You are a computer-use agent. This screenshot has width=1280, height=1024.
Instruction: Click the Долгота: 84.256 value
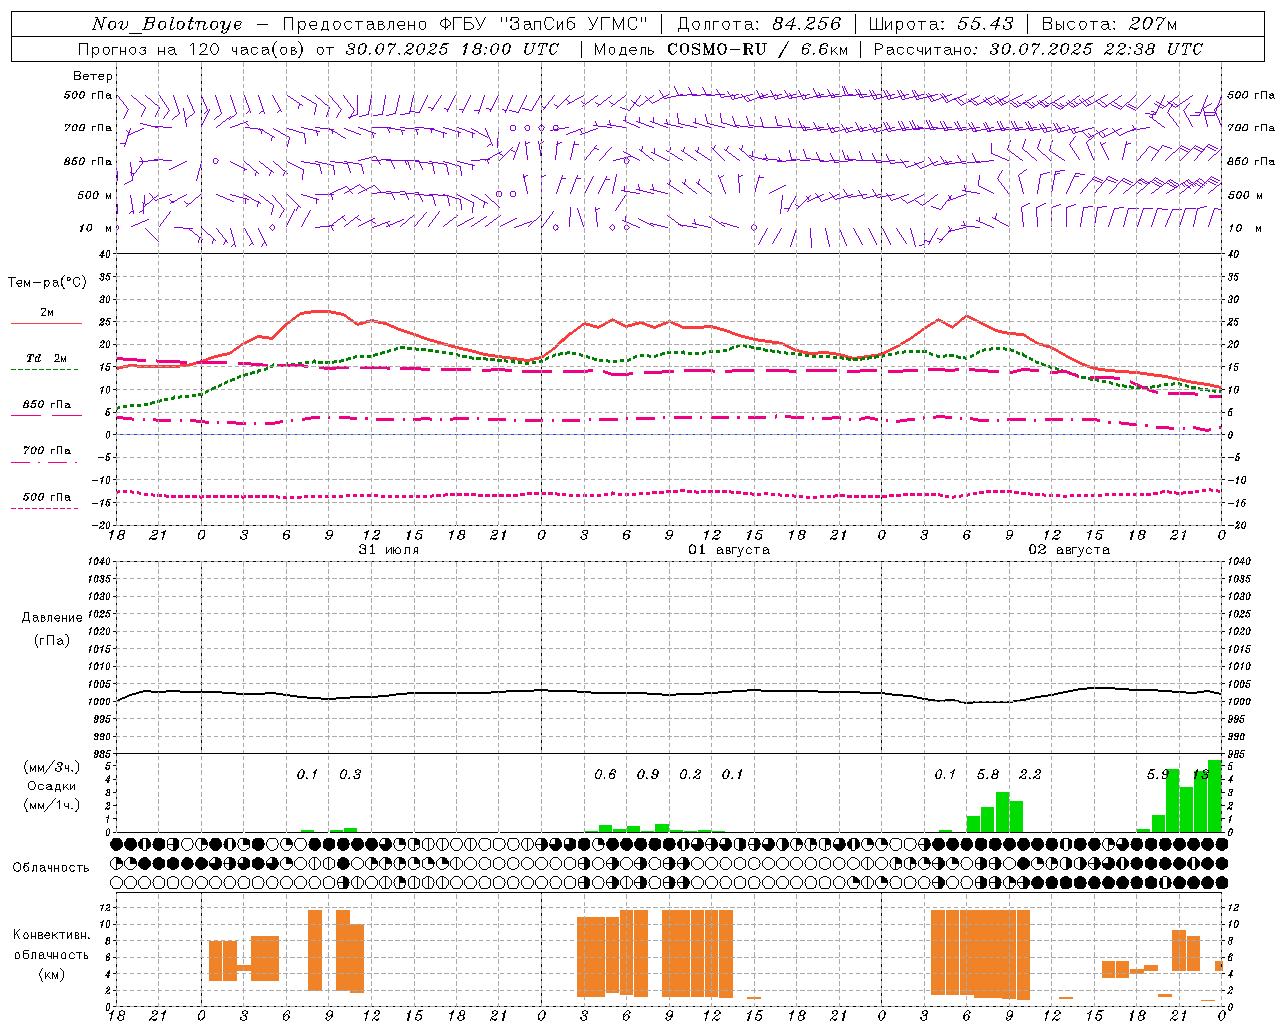760,24
